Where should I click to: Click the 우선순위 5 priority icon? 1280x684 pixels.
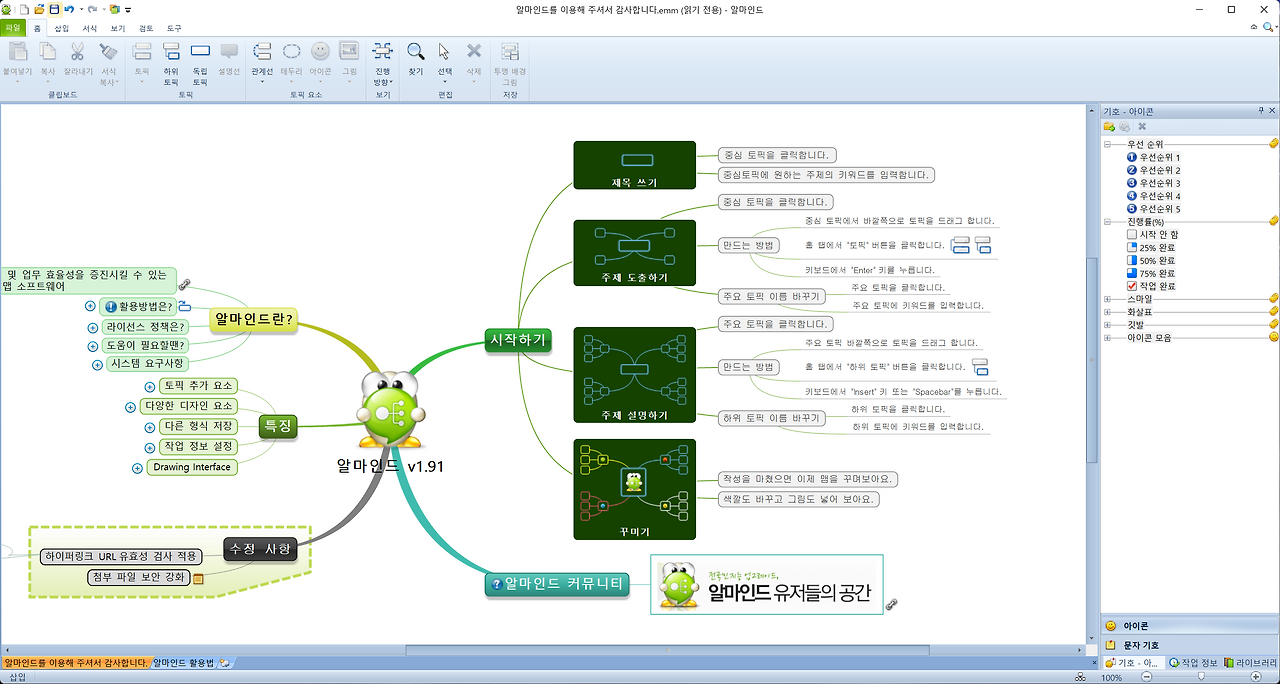click(1132, 209)
